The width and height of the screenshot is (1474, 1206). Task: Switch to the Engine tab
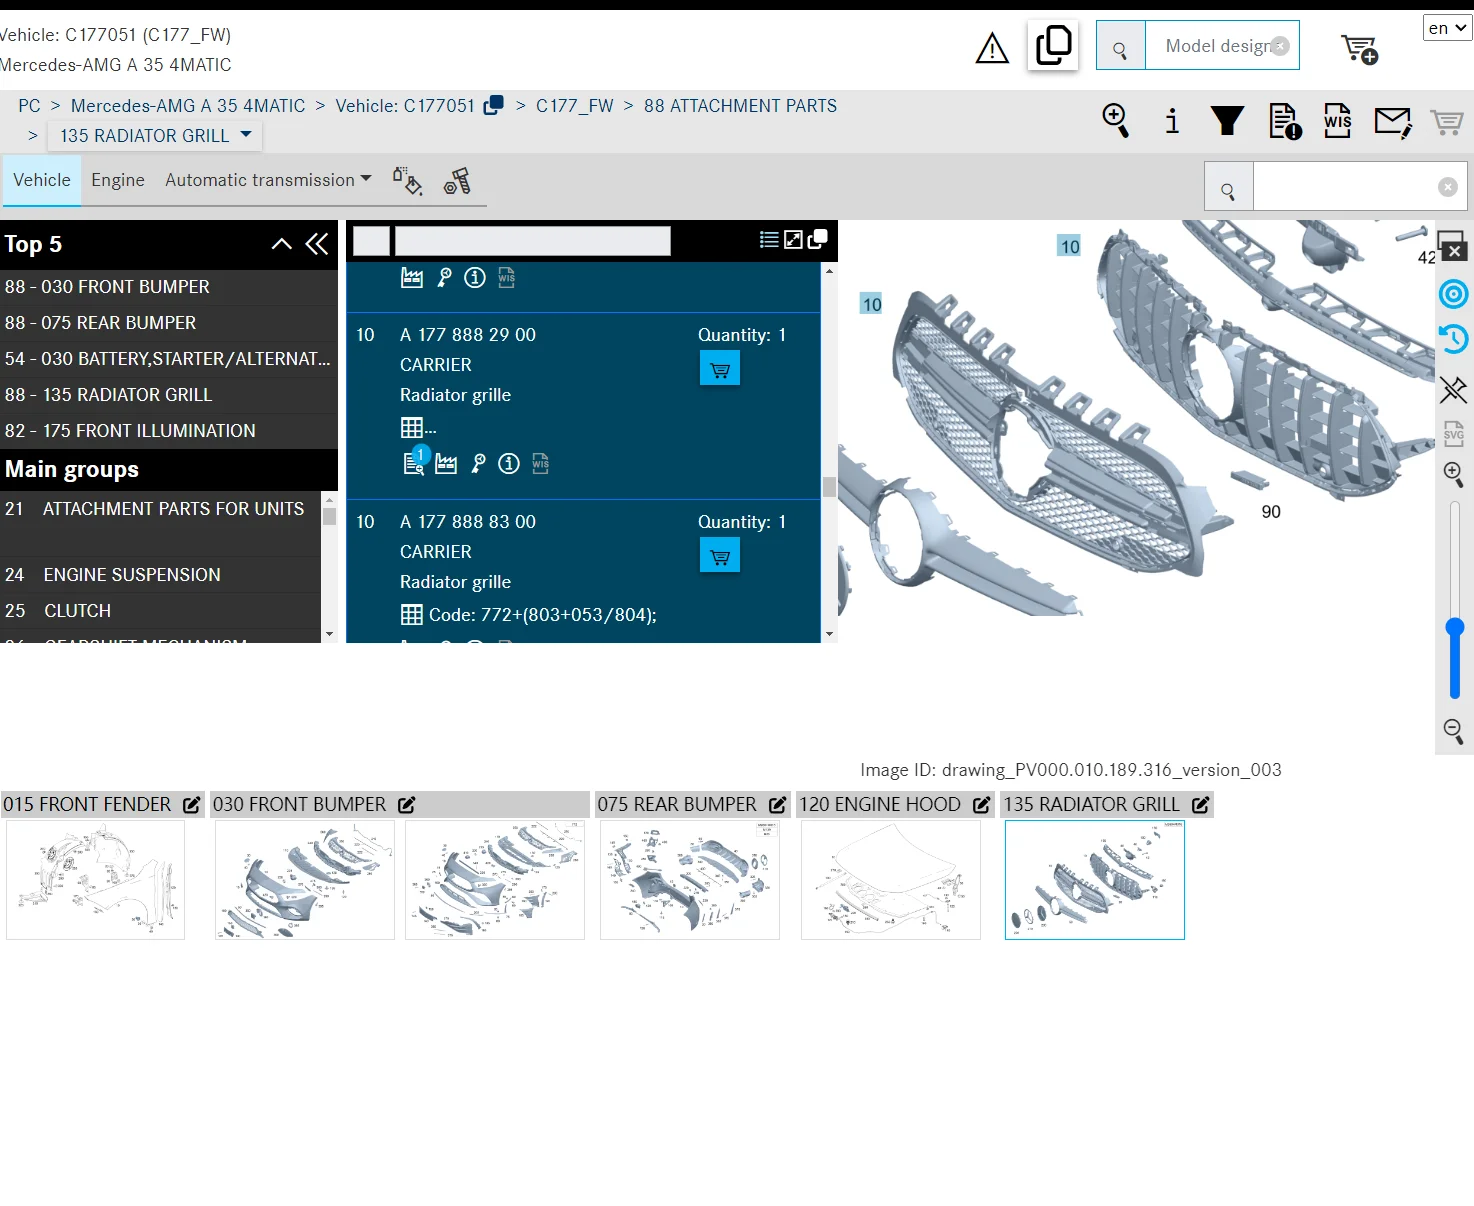click(x=118, y=180)
